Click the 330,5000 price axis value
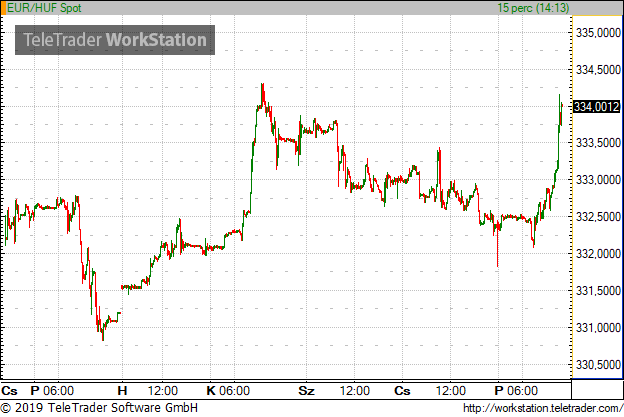This screenshot has height=417, width=624. [599, 364]
